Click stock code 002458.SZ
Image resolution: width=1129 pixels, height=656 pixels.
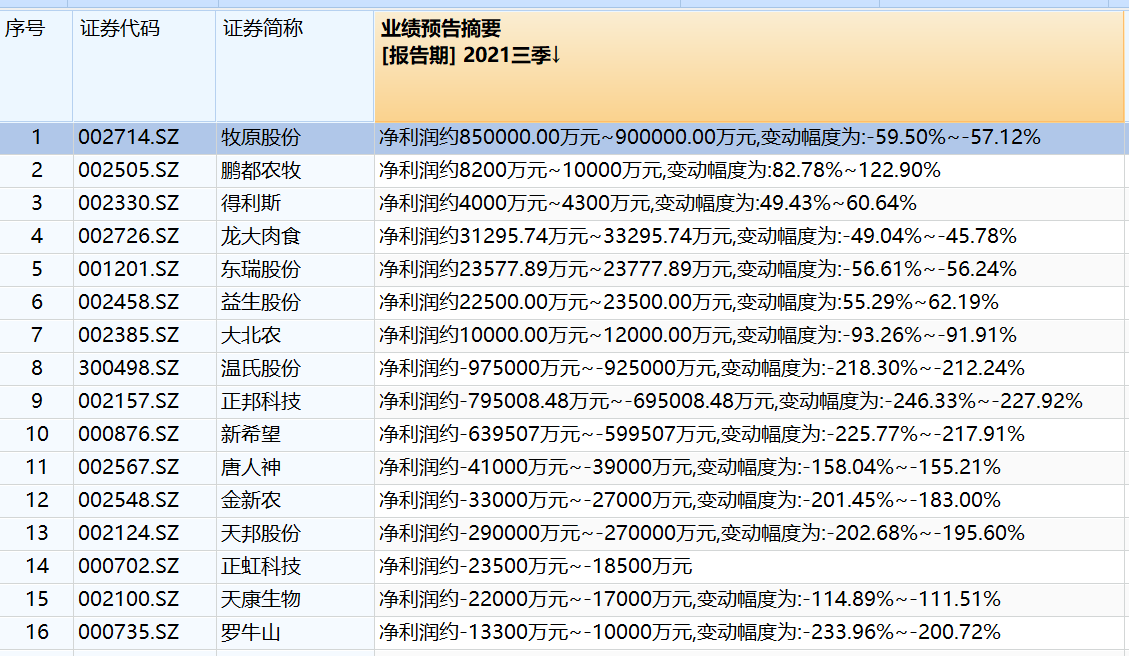[128, 302]
